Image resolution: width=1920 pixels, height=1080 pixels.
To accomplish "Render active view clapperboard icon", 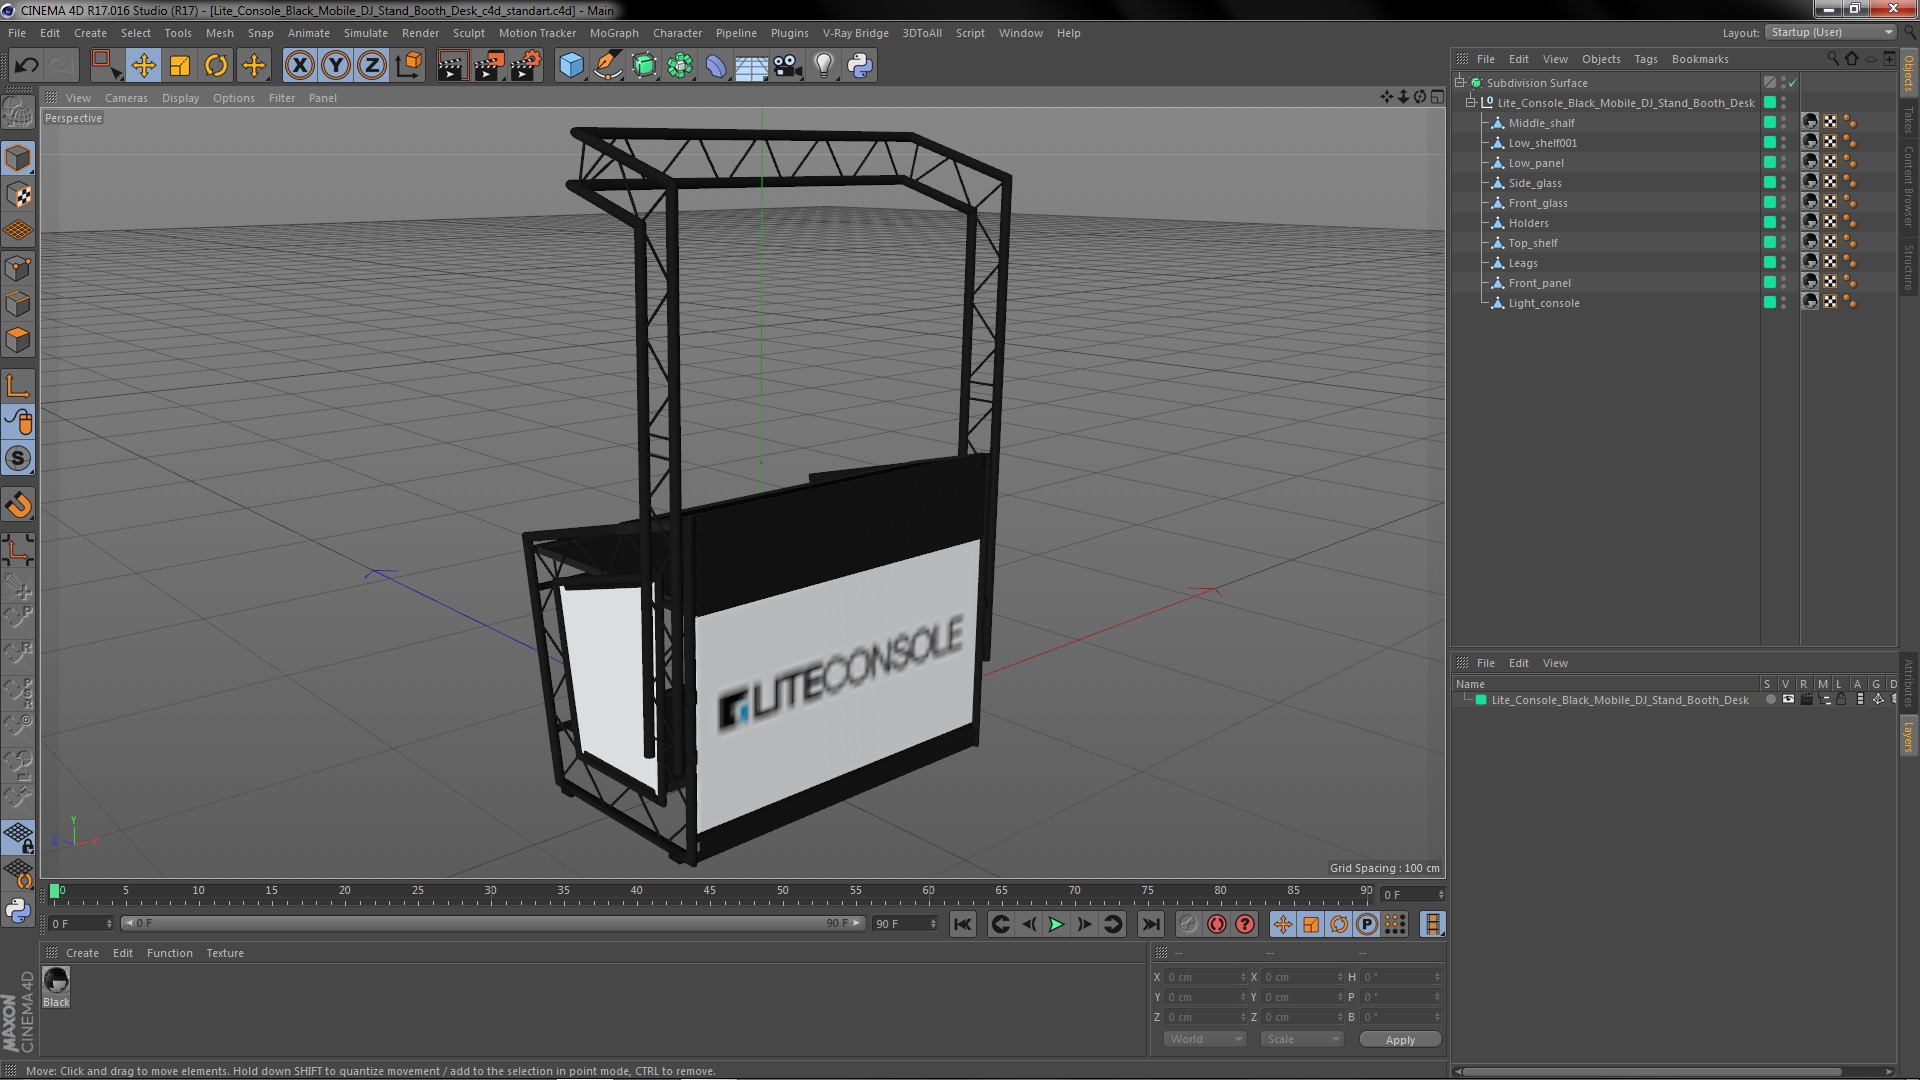I will [452, 66].
